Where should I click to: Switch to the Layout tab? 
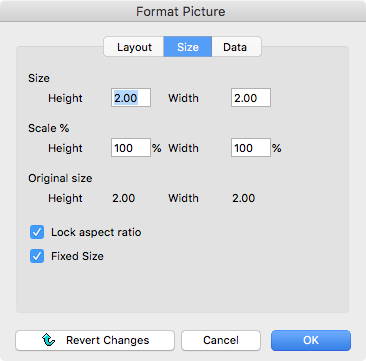click(134, 47)
